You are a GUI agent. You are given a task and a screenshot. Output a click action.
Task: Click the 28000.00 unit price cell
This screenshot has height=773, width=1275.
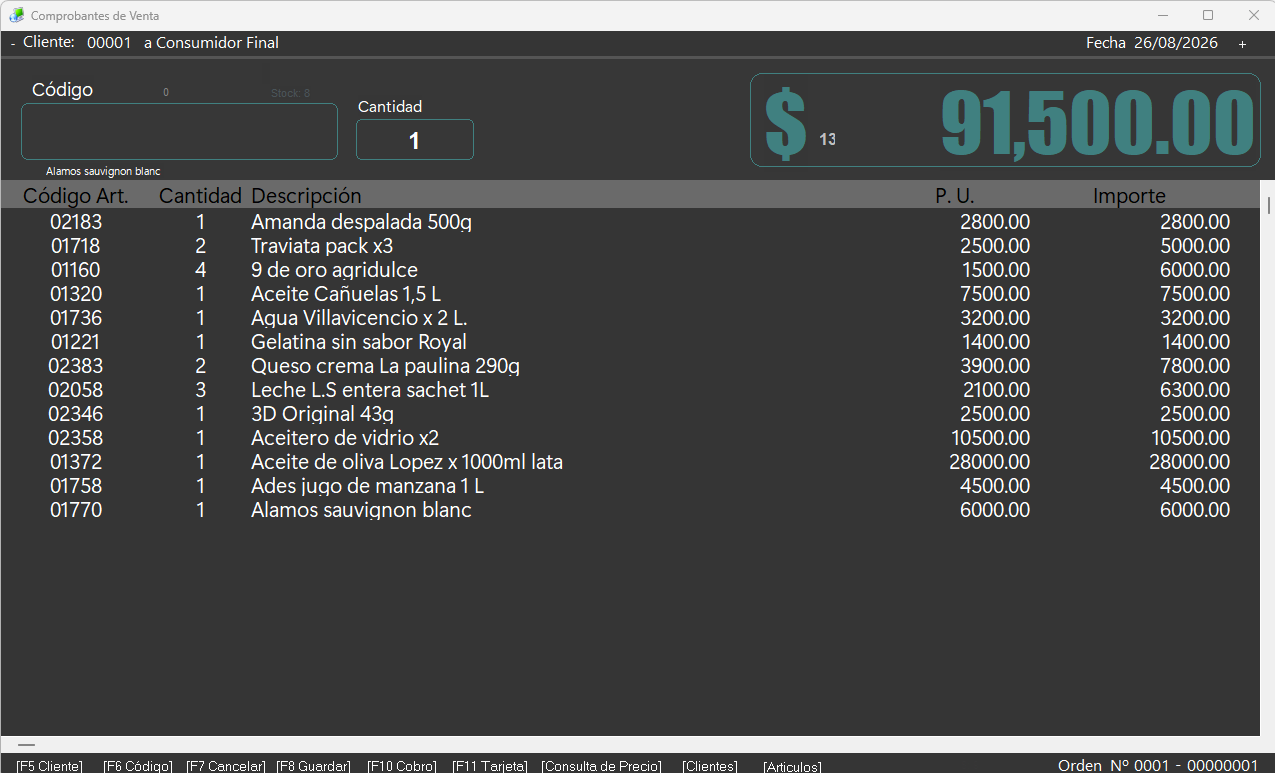click(989, 462)
